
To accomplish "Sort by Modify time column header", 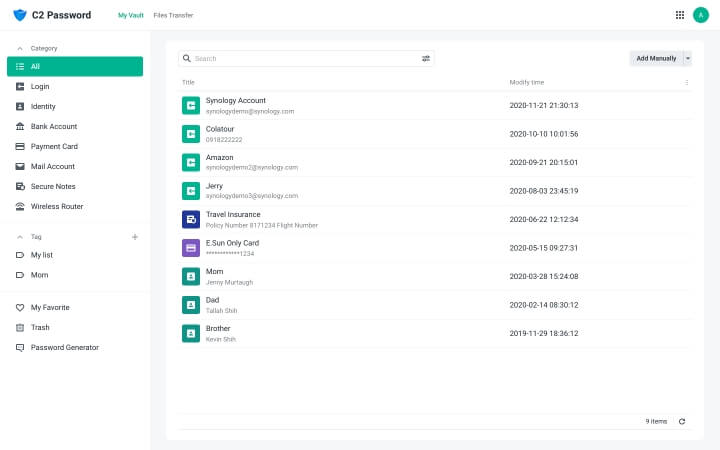I will (x=527, y=82).
